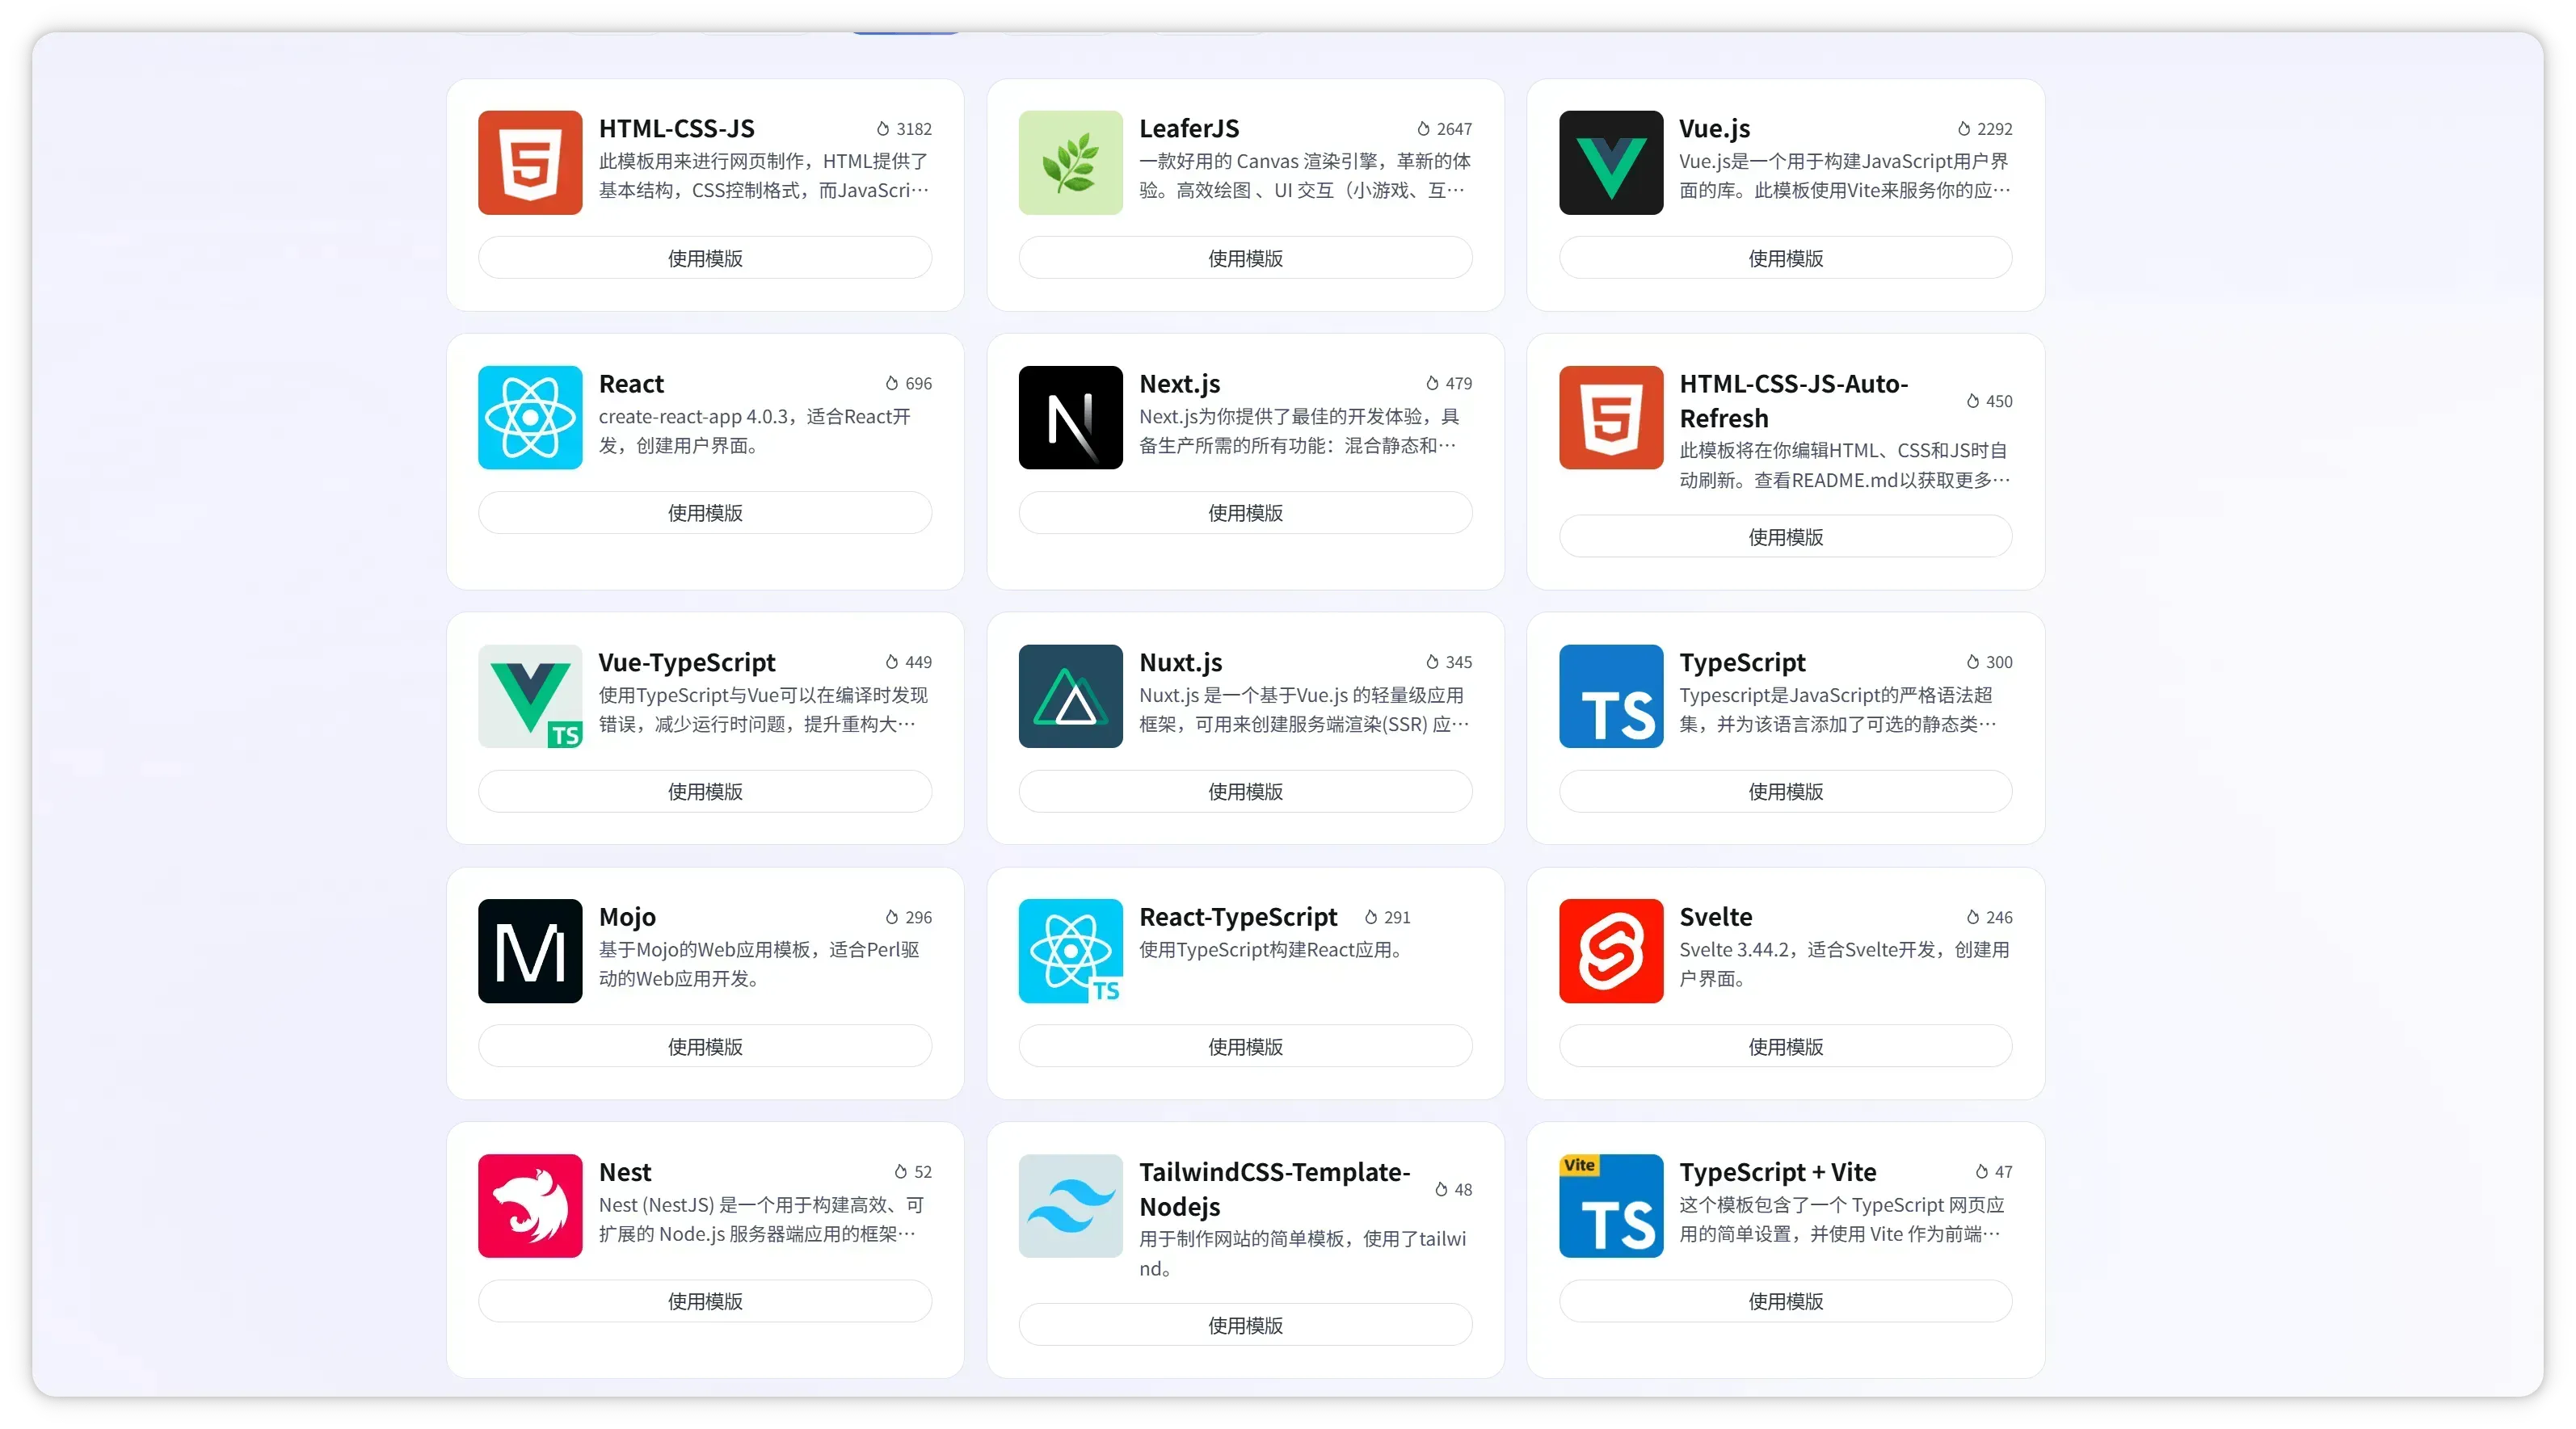Click the Svelte red logo icon

(x=1610, y=951)
